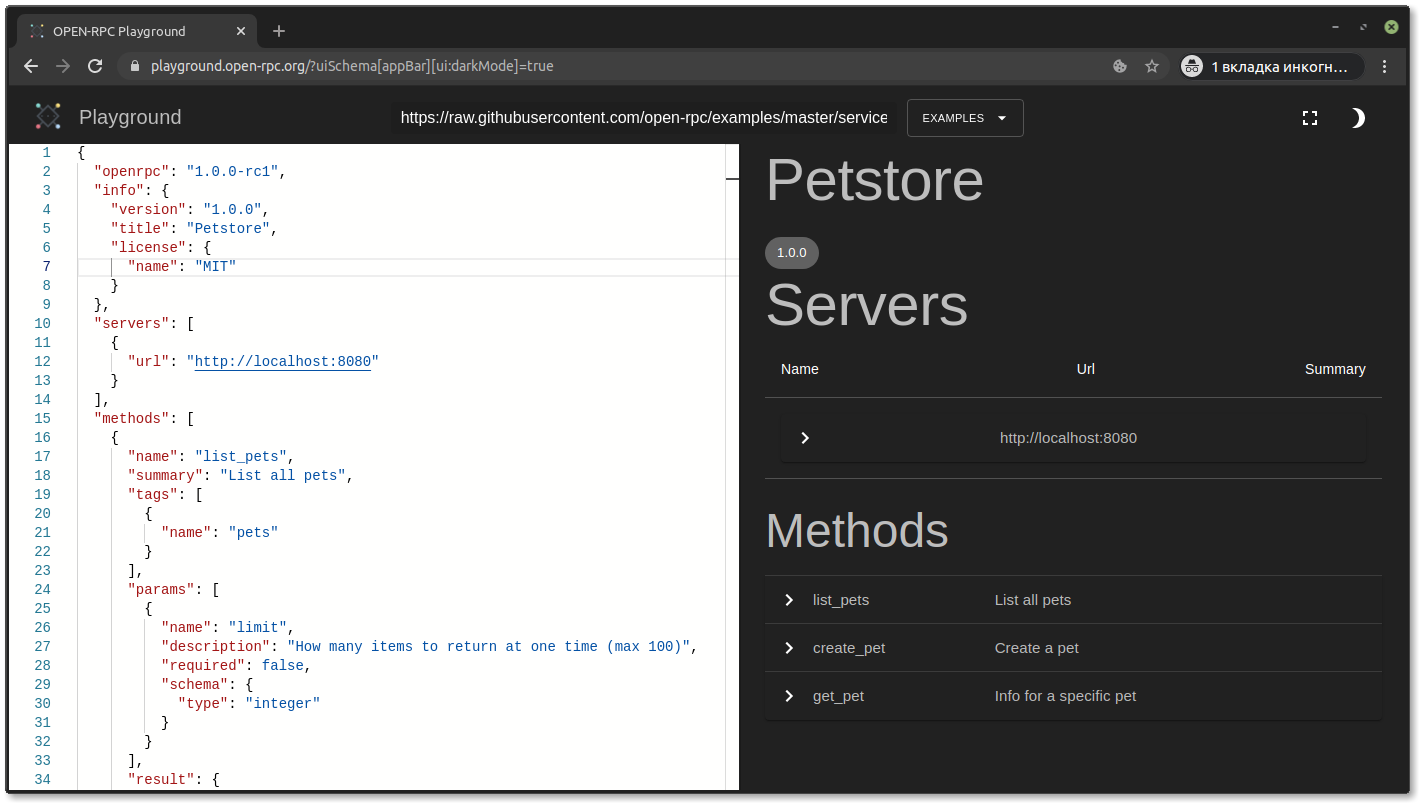Expand the list_pets method details

(789, 600)
